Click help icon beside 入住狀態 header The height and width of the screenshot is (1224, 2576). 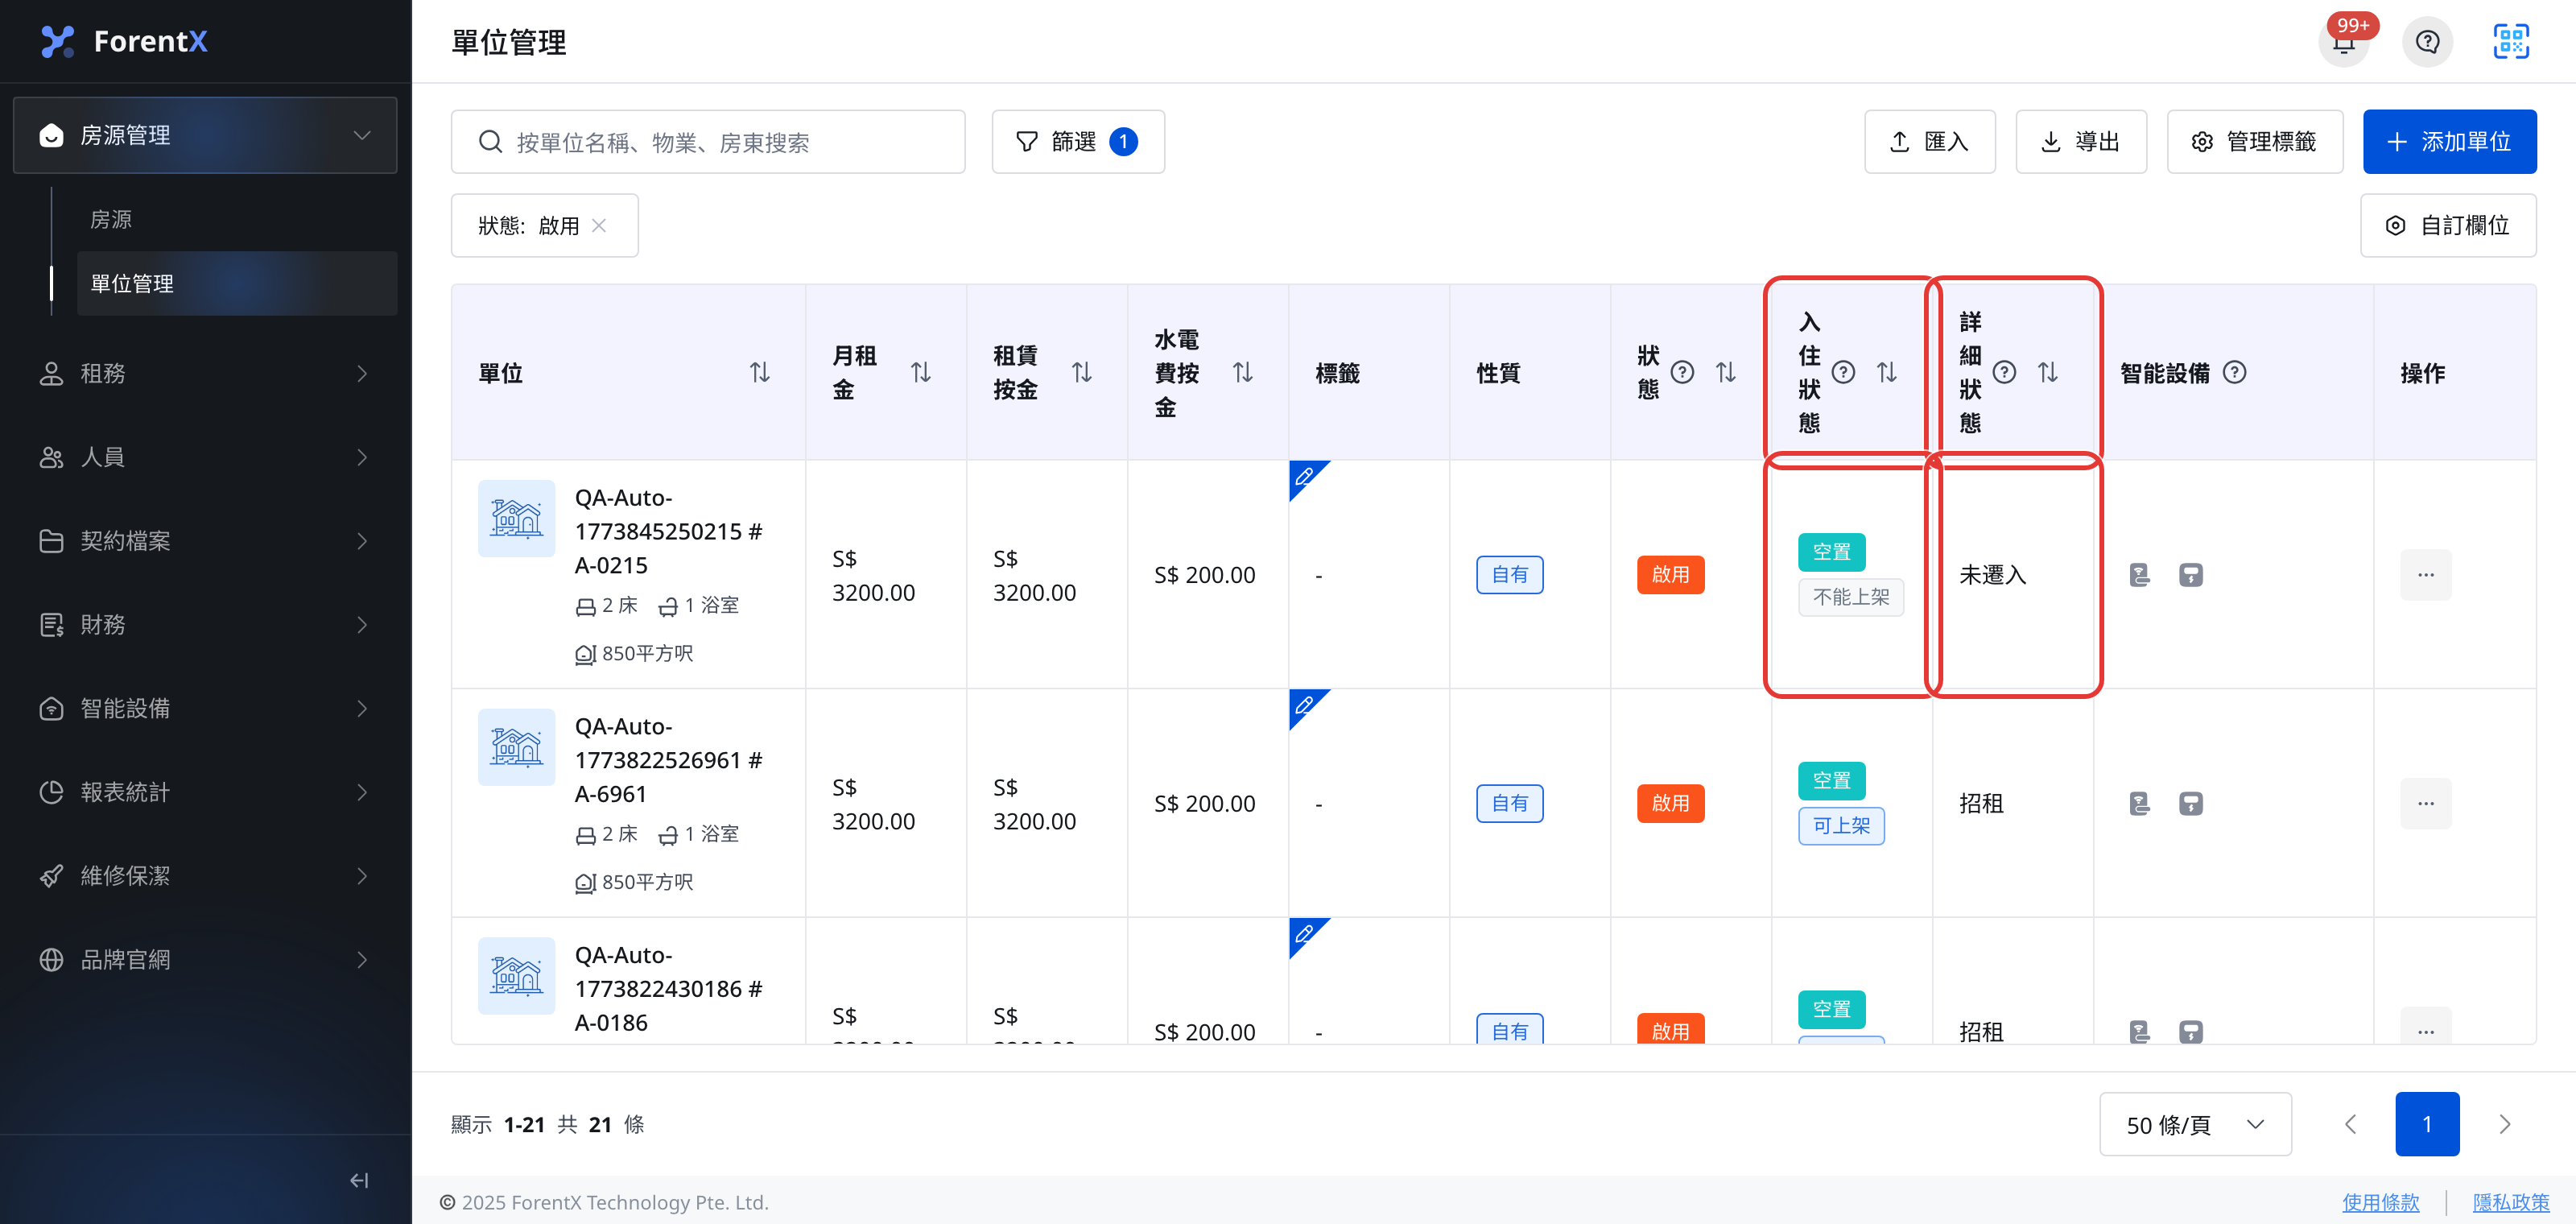pos(1843,373)
